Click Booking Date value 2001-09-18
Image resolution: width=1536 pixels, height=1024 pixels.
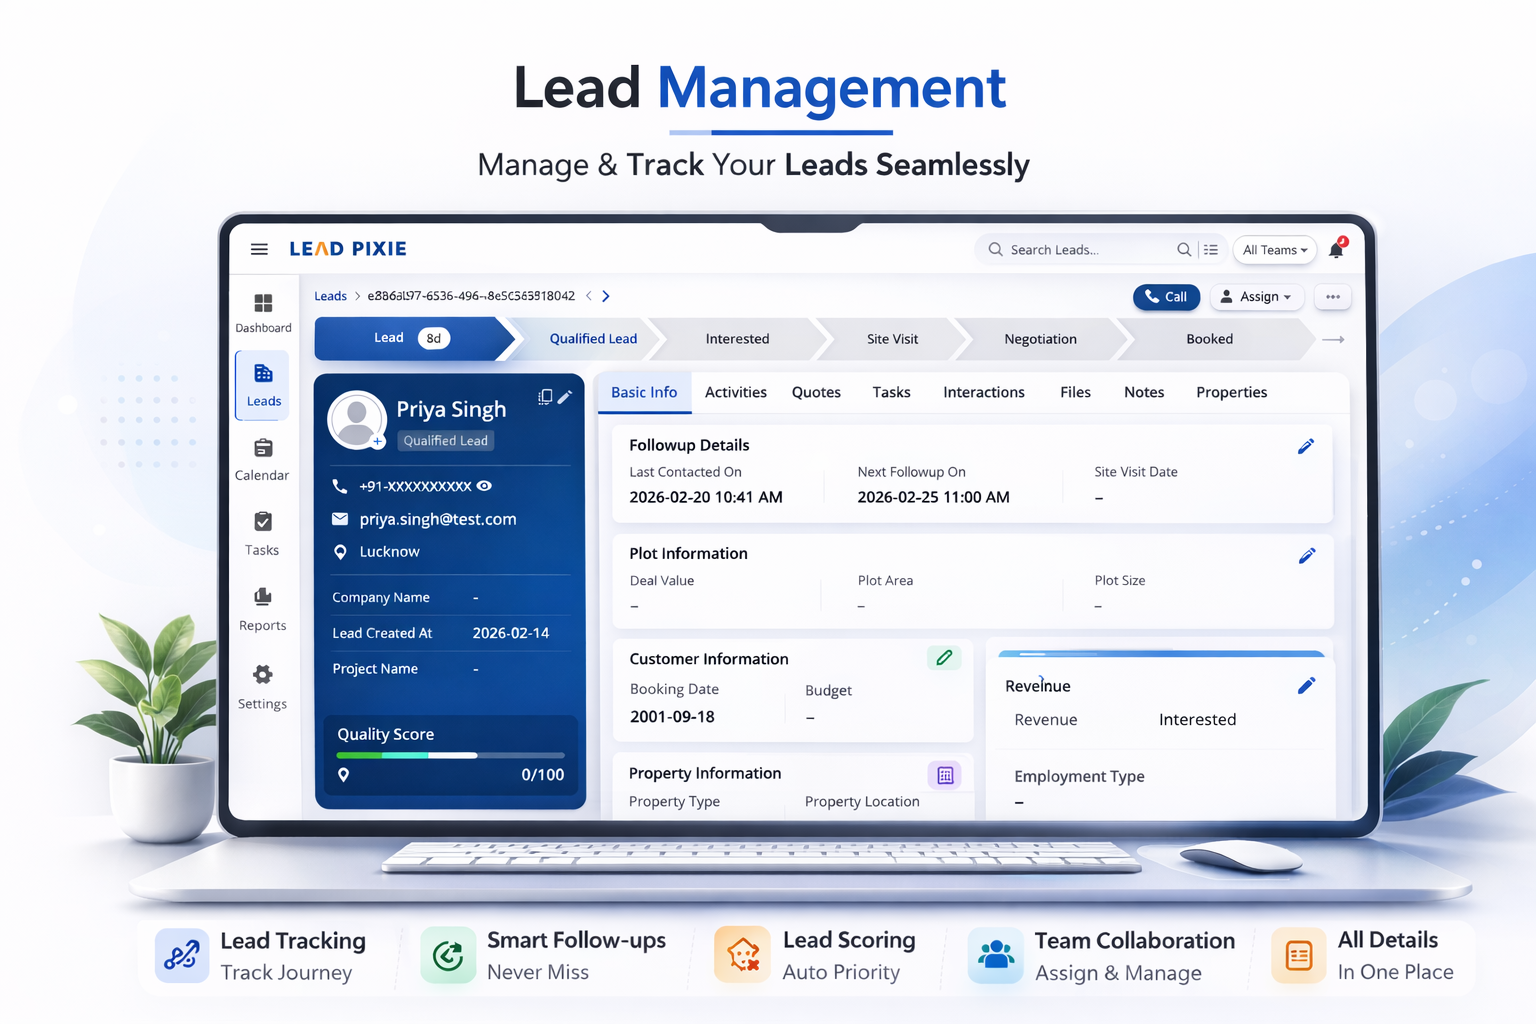pos(672,716)
